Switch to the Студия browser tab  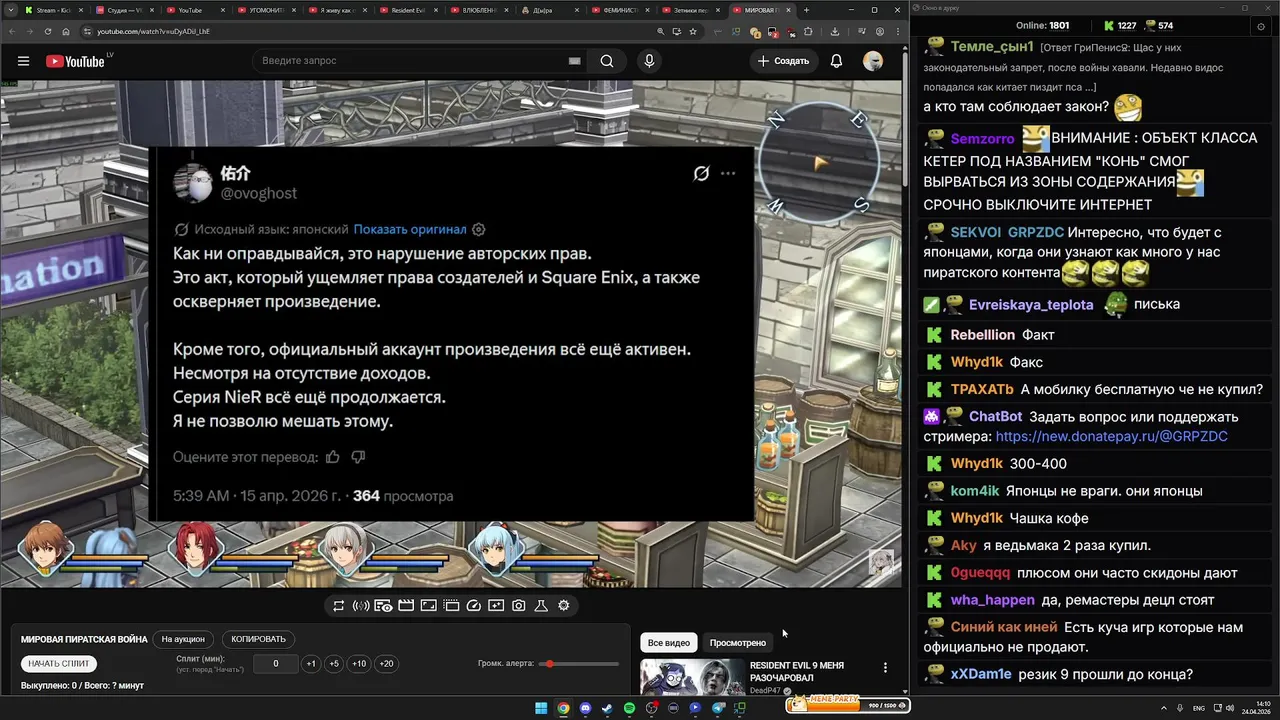pyautogui.click(x=125, y=10)
